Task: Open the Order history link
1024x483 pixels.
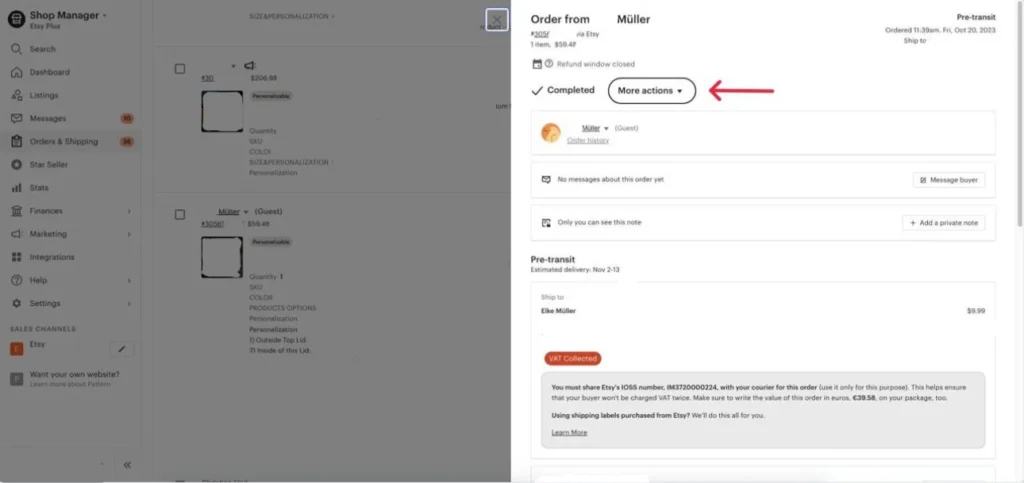Action: click(588, 140)
